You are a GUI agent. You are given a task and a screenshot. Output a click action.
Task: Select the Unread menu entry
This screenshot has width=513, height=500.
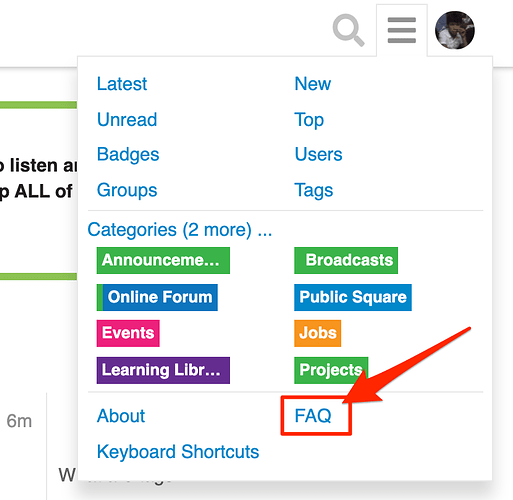[x=127, y=119]
